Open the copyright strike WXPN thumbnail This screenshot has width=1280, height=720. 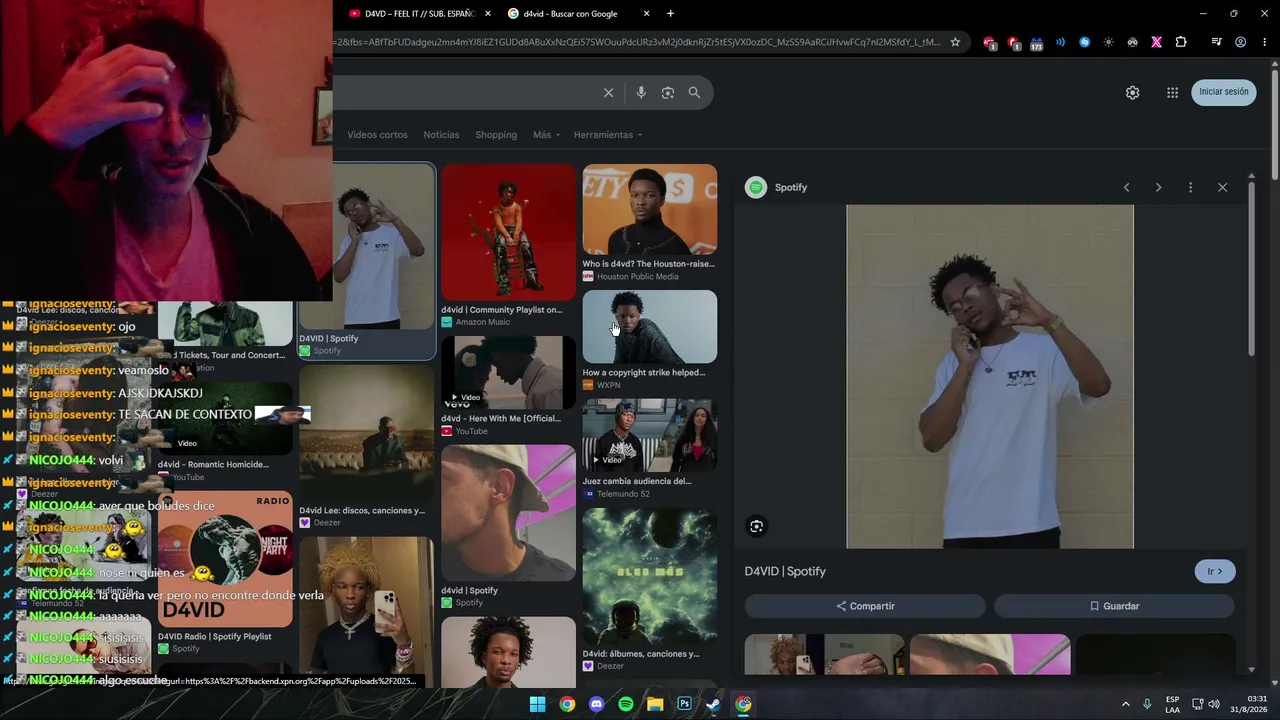[x=650, y=327]
